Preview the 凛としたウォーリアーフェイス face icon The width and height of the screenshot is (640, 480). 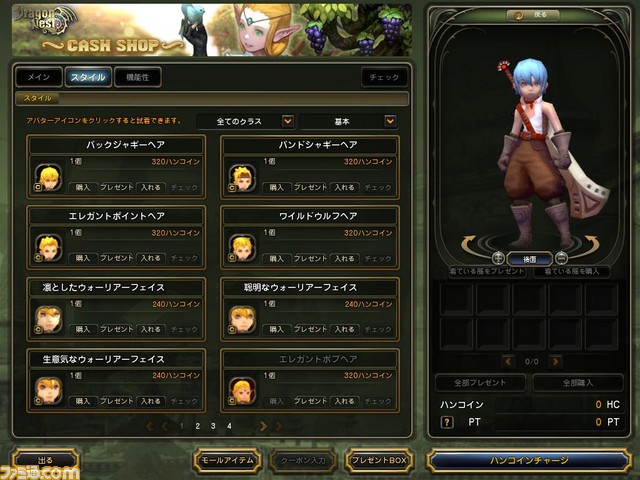pyautogui.click(x=48, y=319)
